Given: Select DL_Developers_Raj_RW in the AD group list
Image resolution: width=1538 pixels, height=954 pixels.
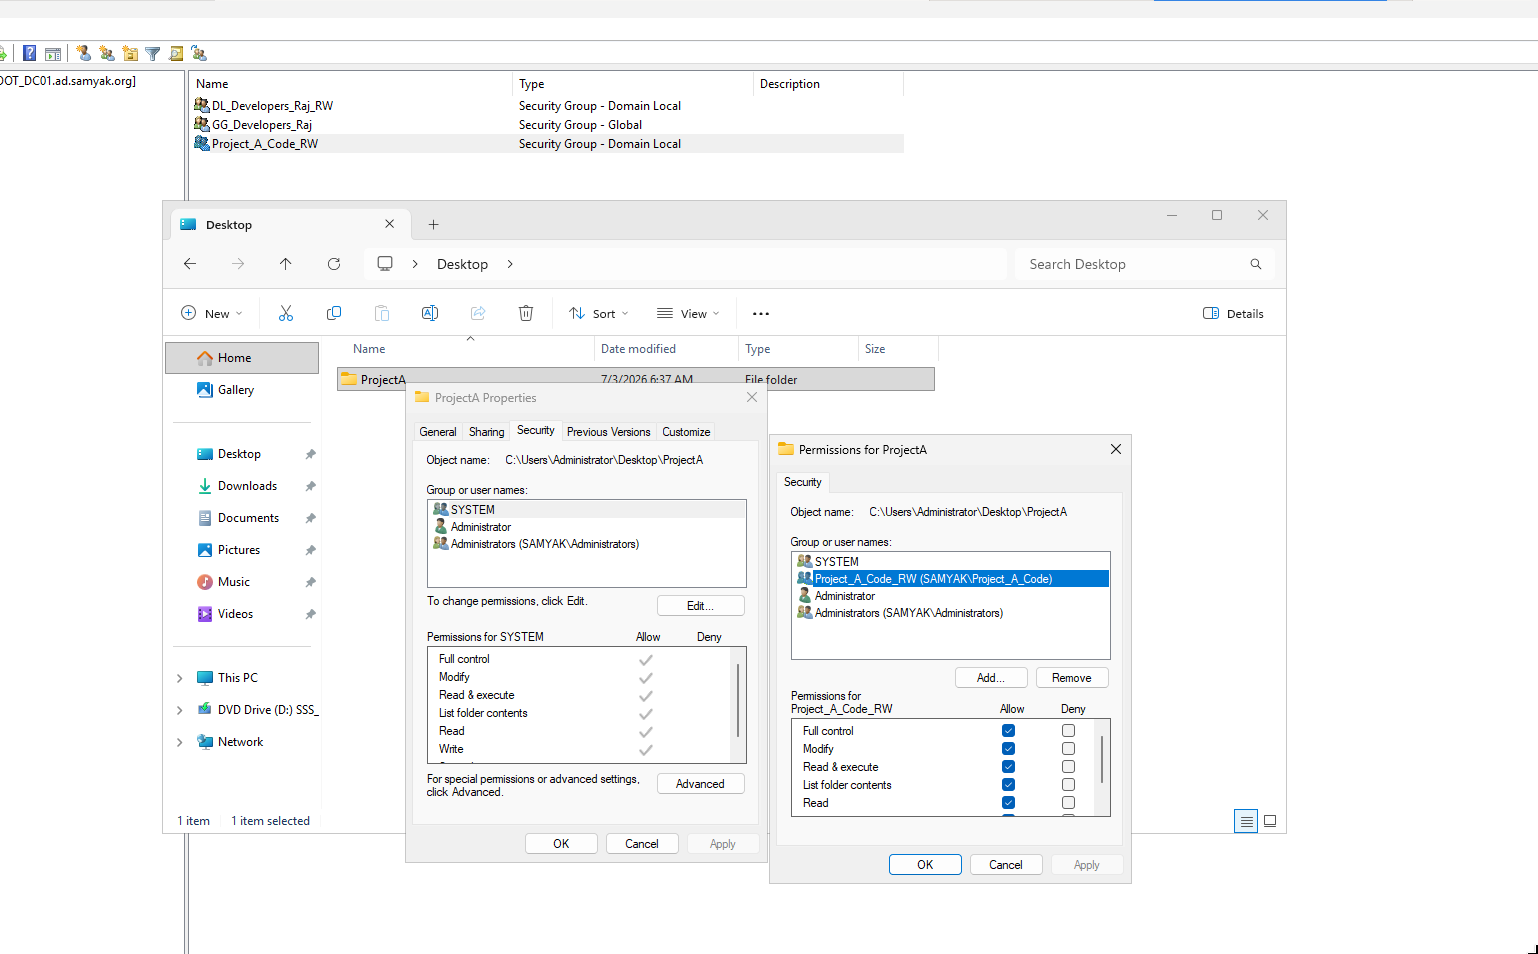Looking at the screenshot, I should point(272,106).
